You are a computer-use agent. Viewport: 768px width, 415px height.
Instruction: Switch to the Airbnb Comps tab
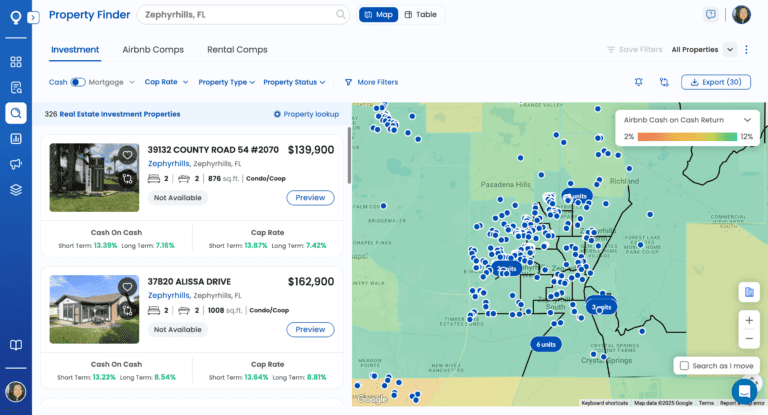point(152,49)
